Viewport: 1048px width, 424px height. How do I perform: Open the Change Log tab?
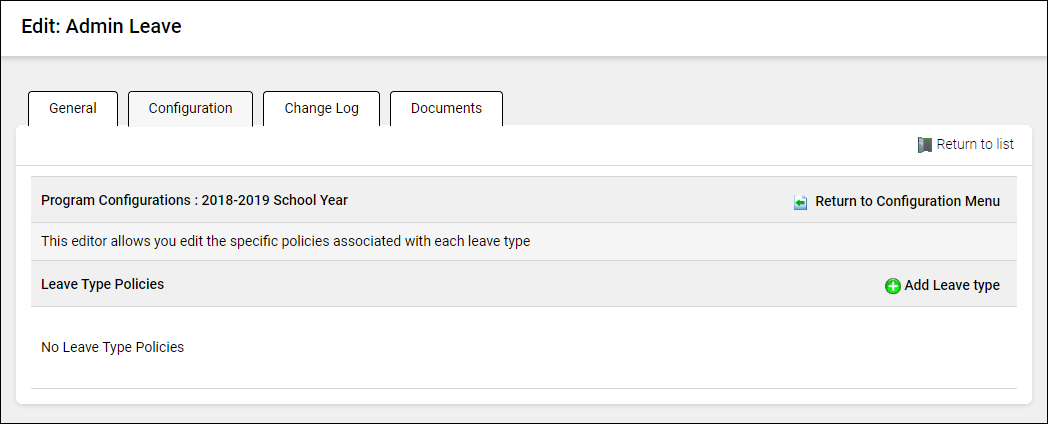pyautogui.click(x=321, y=109)
